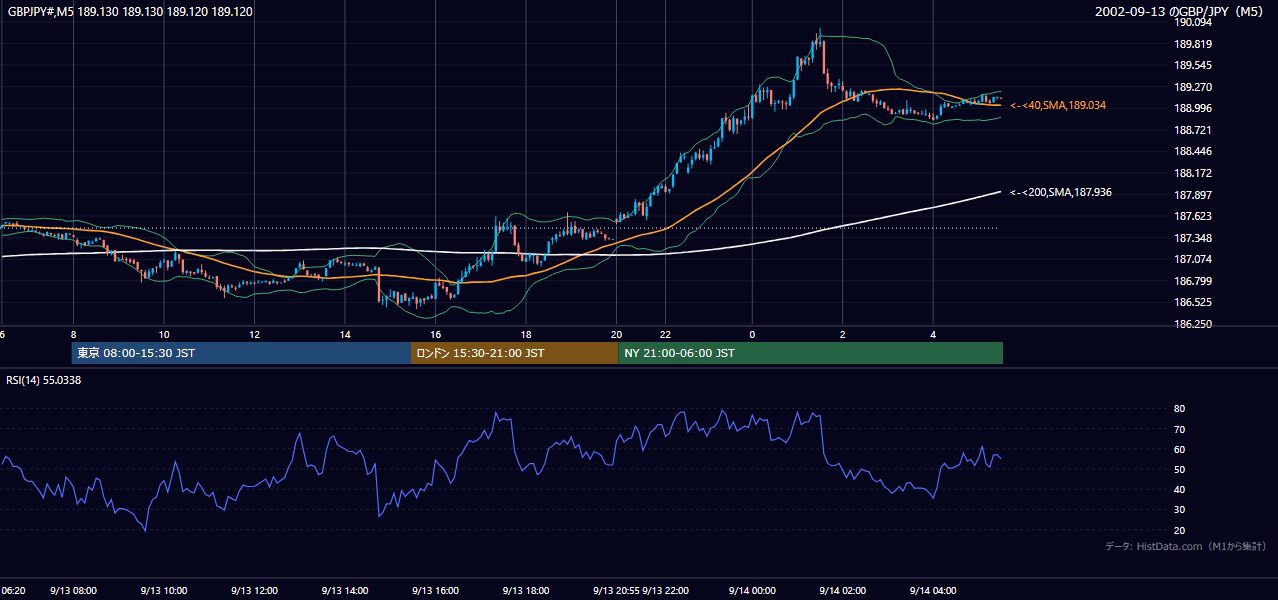1278x600 pixels.
Task: Click the 9/14 02:00 bottom time label
Action: pyautogui.click(x=842, y=591)
